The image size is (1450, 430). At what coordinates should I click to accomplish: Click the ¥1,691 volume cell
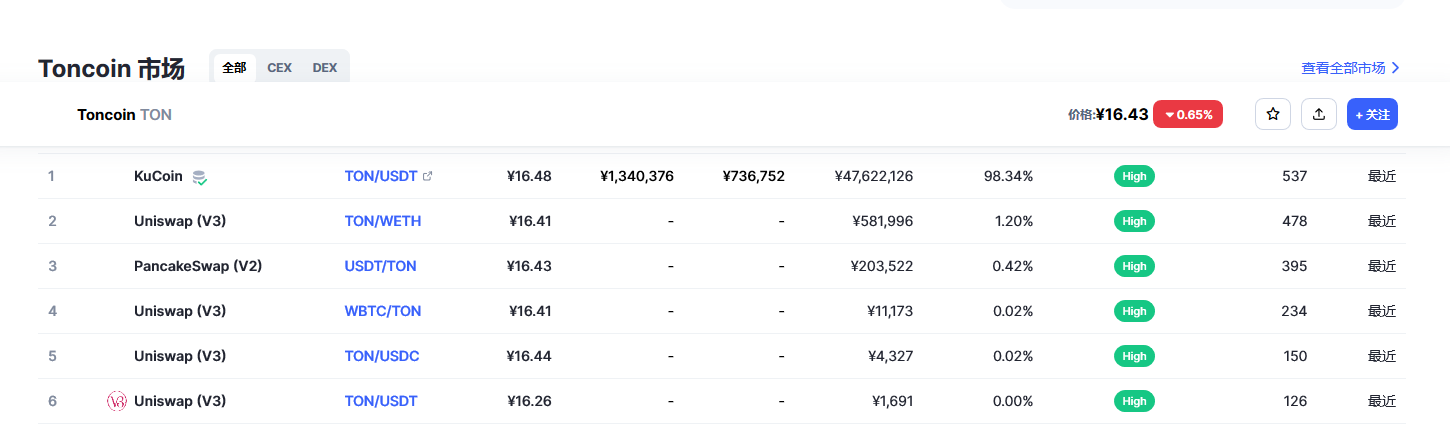893,401
